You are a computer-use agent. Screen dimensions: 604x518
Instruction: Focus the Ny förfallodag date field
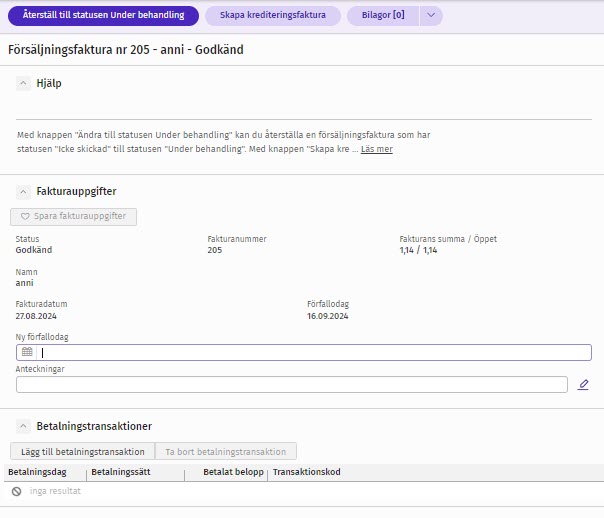(x=304, y=352)
